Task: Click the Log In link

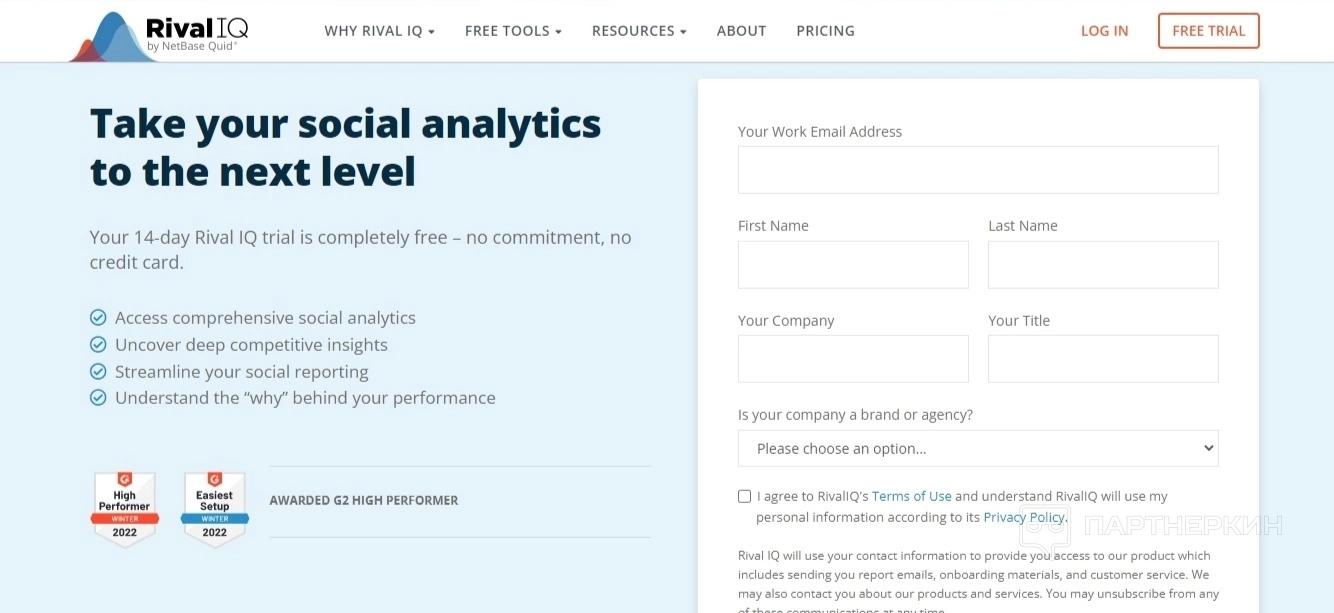Action: [x=1104, y=31]
